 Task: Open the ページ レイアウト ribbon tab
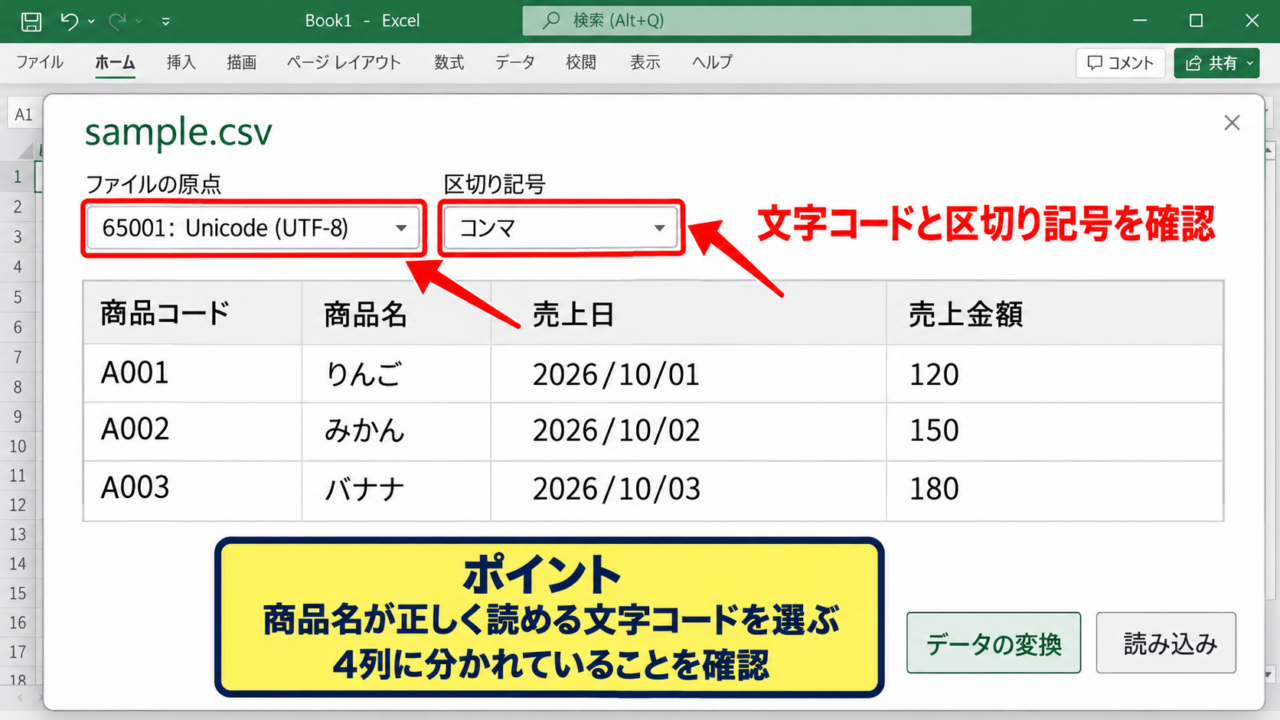click(x=343, y=62)
